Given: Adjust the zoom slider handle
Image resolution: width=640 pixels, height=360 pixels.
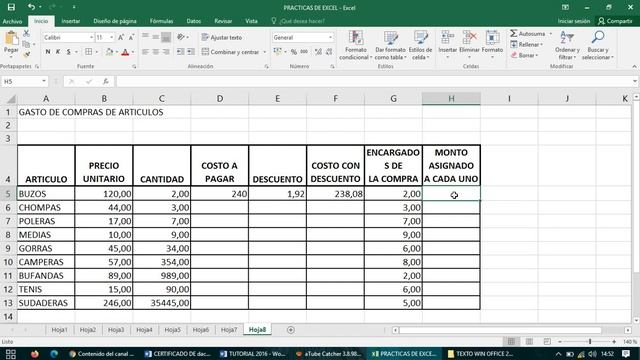Looking at the screenshot, I should point(590,341).
